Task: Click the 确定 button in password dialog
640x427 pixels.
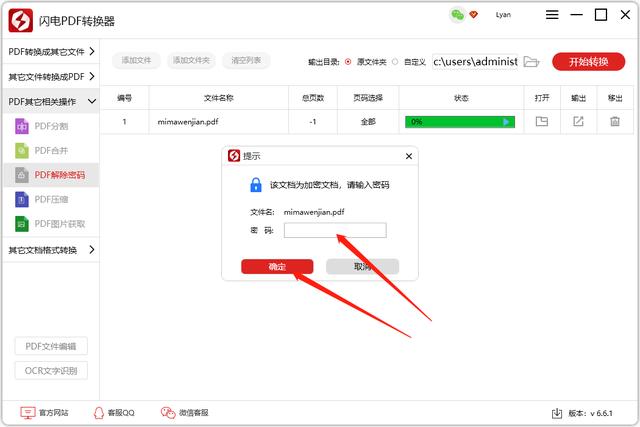Action: (277, 267)
